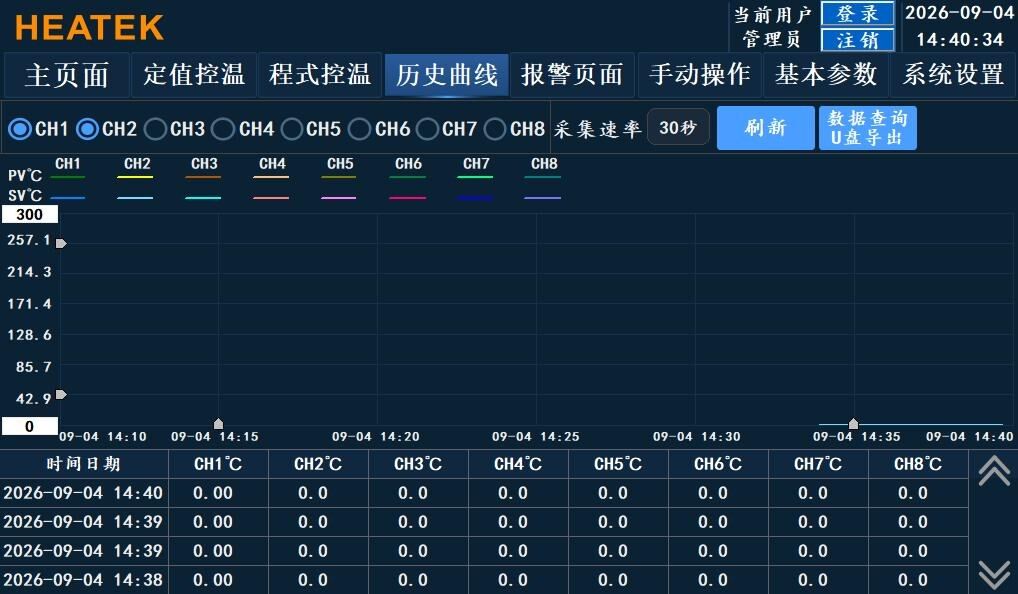Open the 报警页面 alarm page tab
1018x594 pixels.
572,75
